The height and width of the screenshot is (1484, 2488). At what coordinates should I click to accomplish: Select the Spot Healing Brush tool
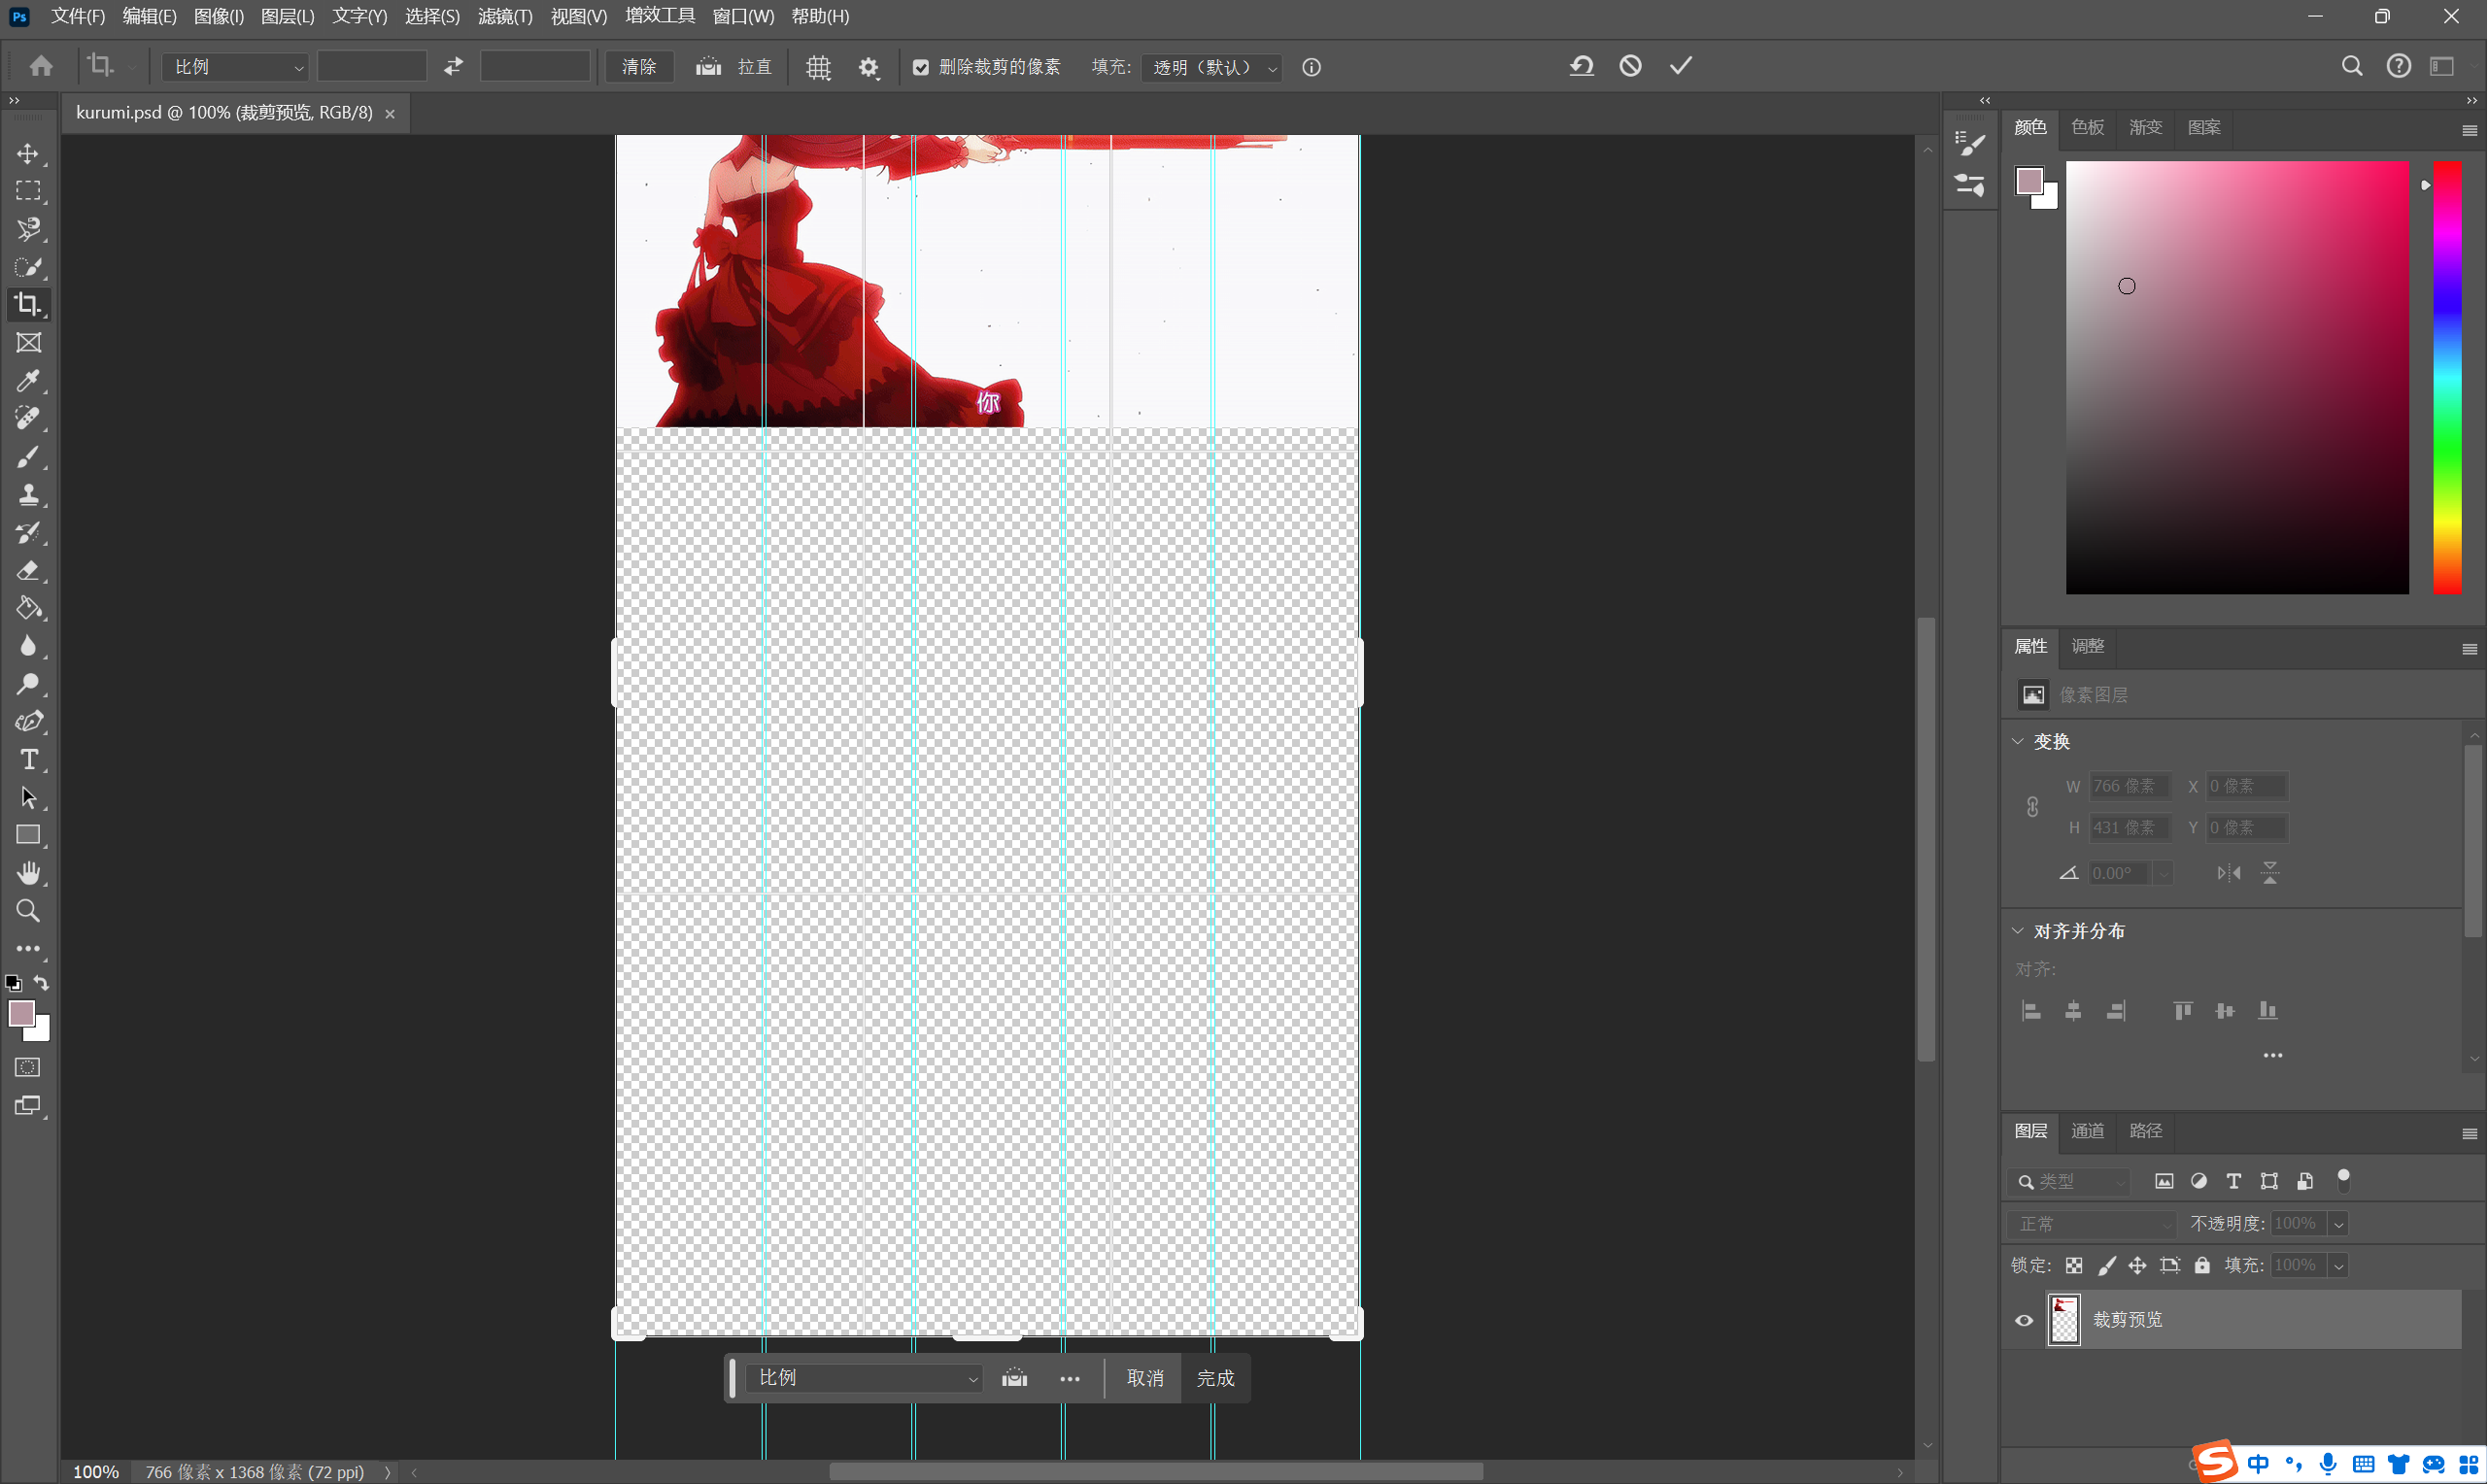pyautogui.click(x=28, y=418)
